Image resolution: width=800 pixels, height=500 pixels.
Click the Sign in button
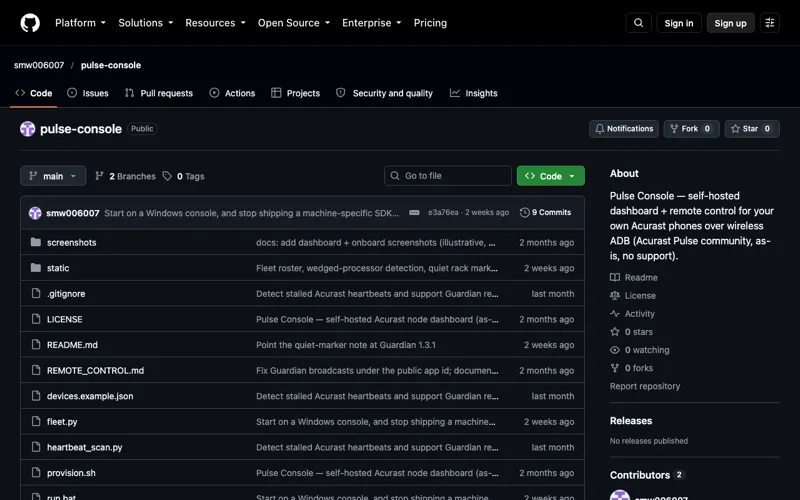[679, 23]
